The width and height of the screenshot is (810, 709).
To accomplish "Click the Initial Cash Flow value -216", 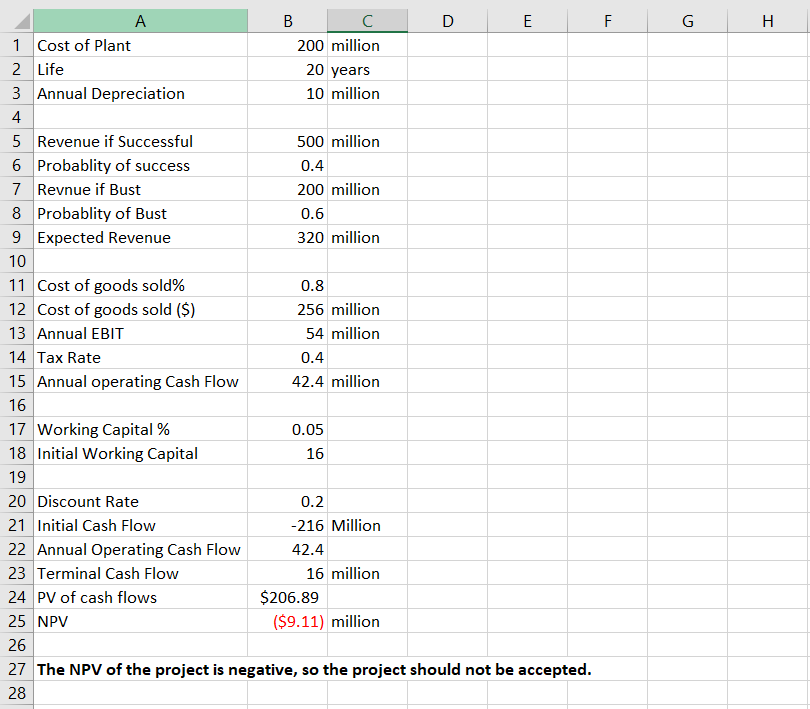I will click(x=287, y=525).
